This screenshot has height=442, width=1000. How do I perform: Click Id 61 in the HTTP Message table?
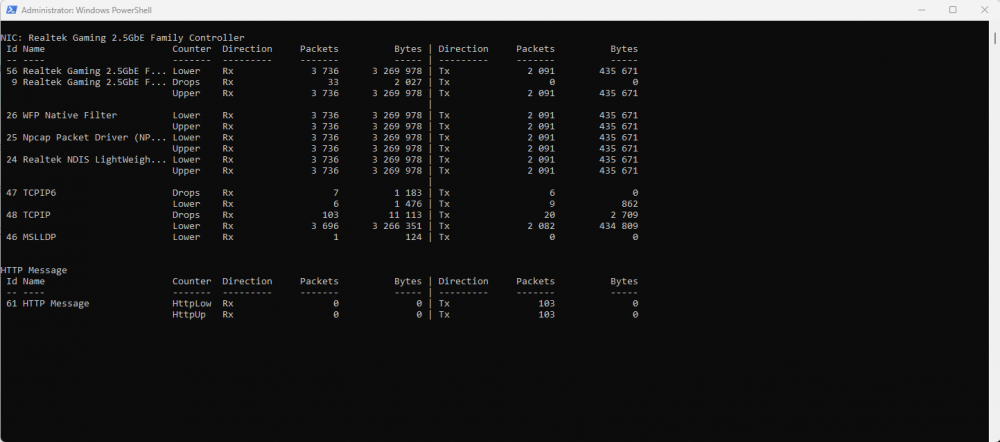(x=12, y=303)
